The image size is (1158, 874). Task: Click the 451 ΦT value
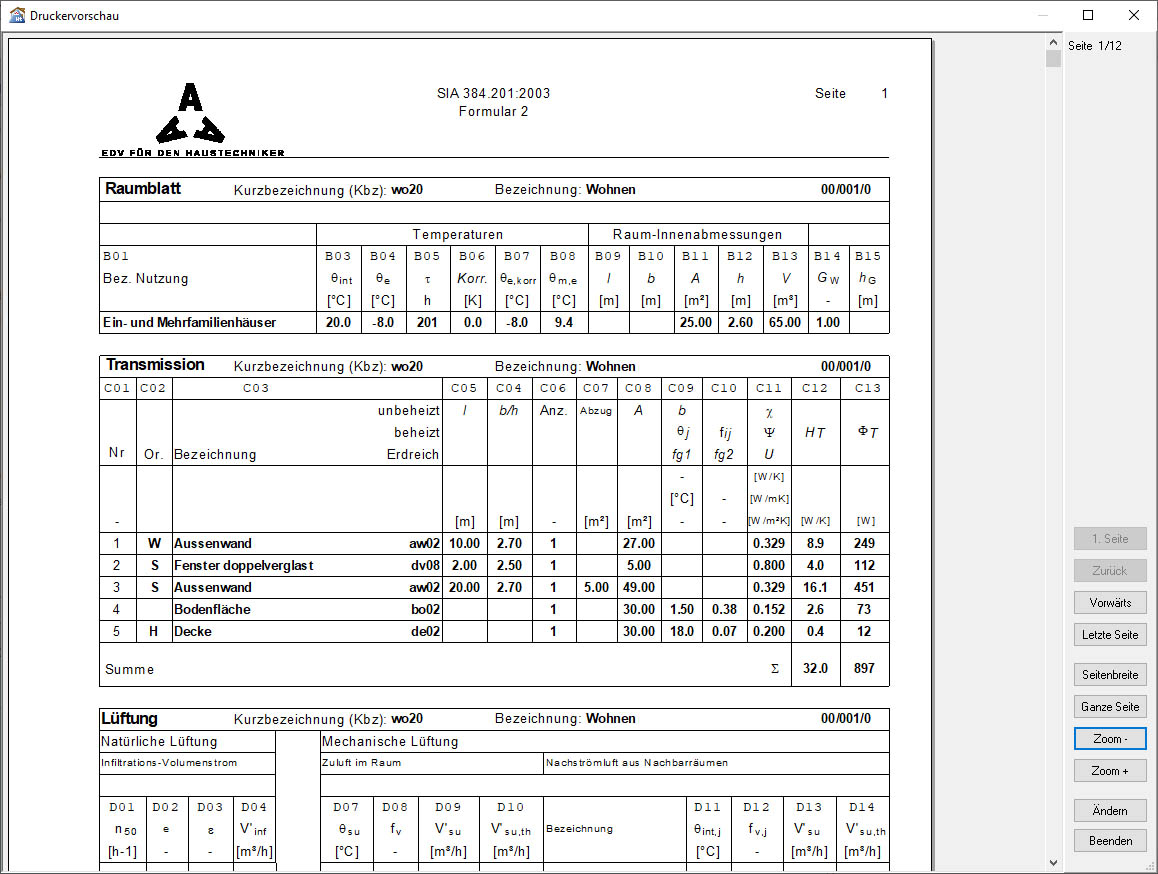(x=864, y=588)
